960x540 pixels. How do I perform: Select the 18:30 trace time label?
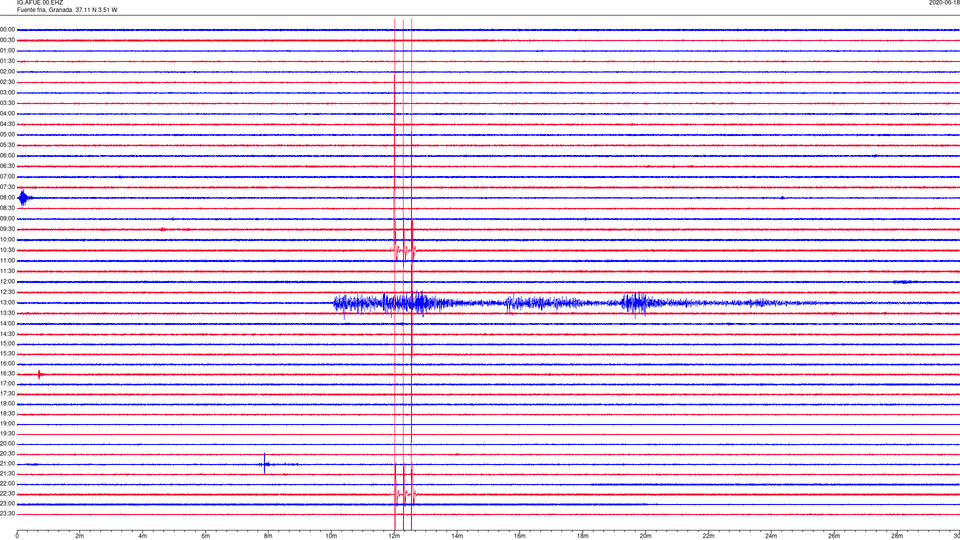click(x=7, y=414)
